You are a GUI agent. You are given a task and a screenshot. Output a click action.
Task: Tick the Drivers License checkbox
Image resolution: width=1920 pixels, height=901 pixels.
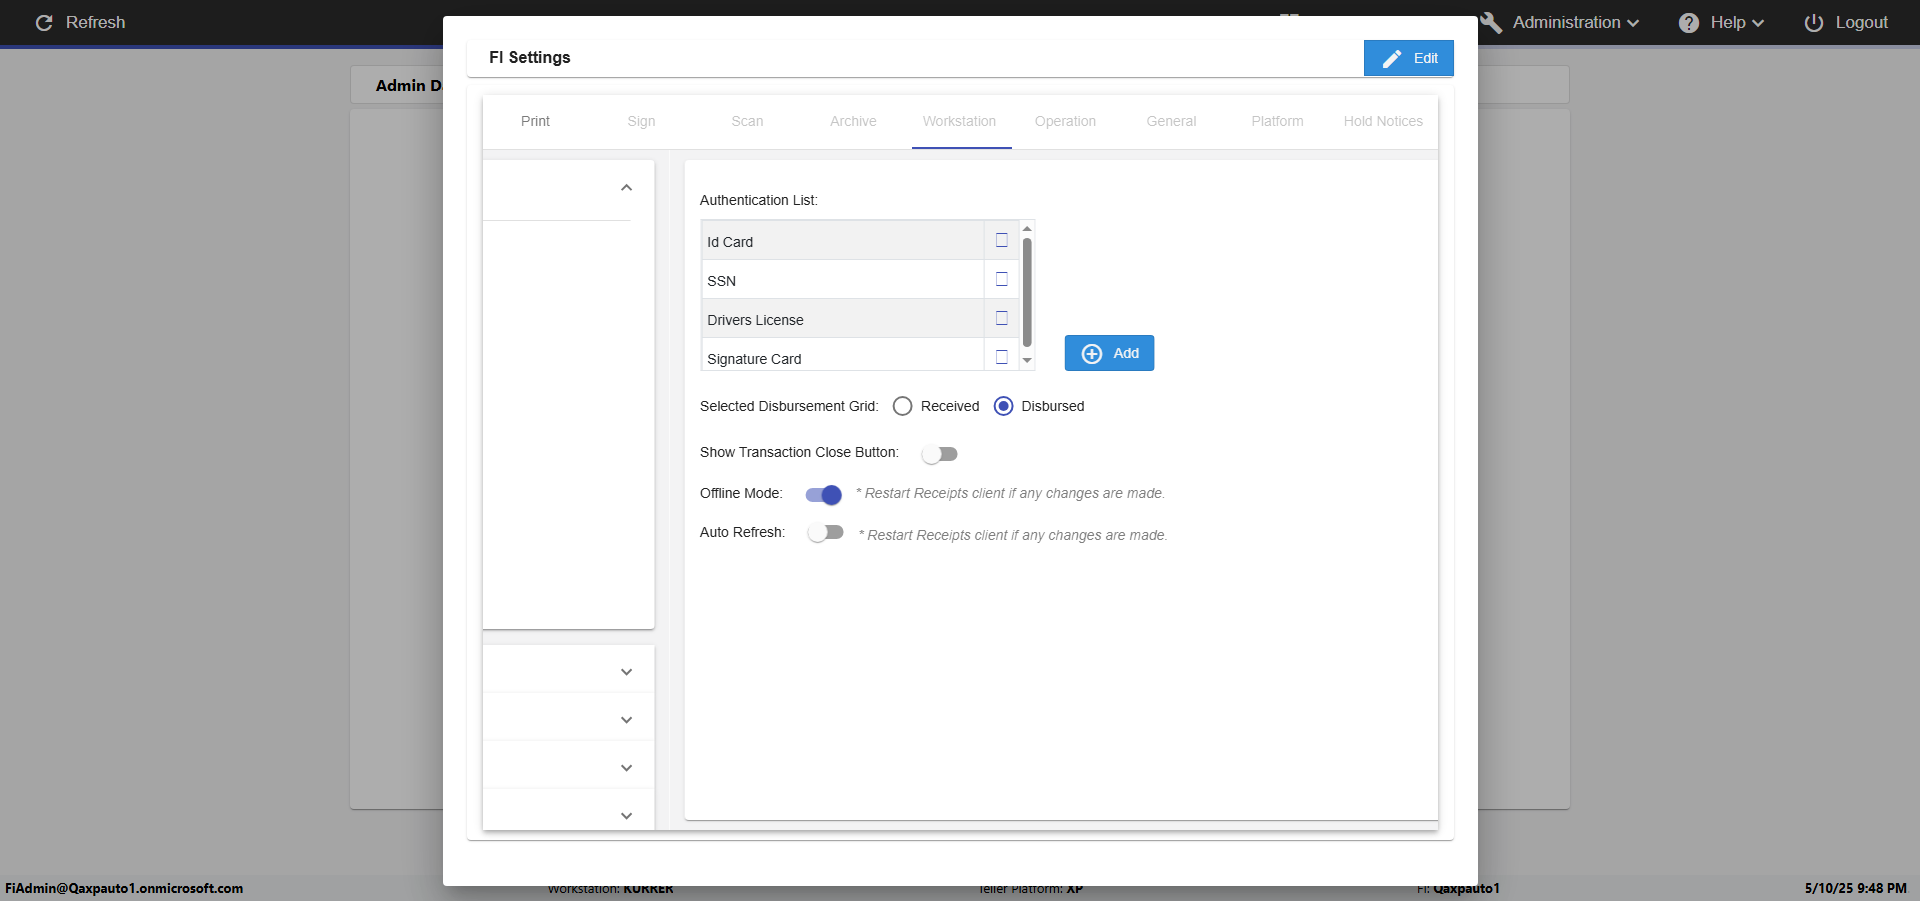[1001, 319]
